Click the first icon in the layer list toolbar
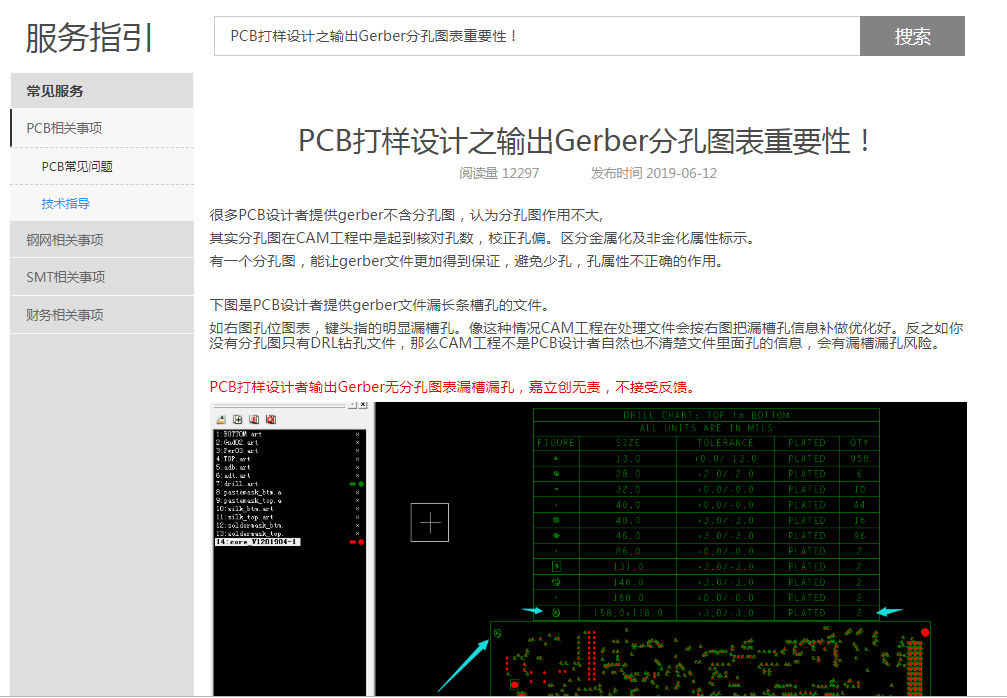The image size is (1007, 698). pyautogui.click(x=221, y=419)
